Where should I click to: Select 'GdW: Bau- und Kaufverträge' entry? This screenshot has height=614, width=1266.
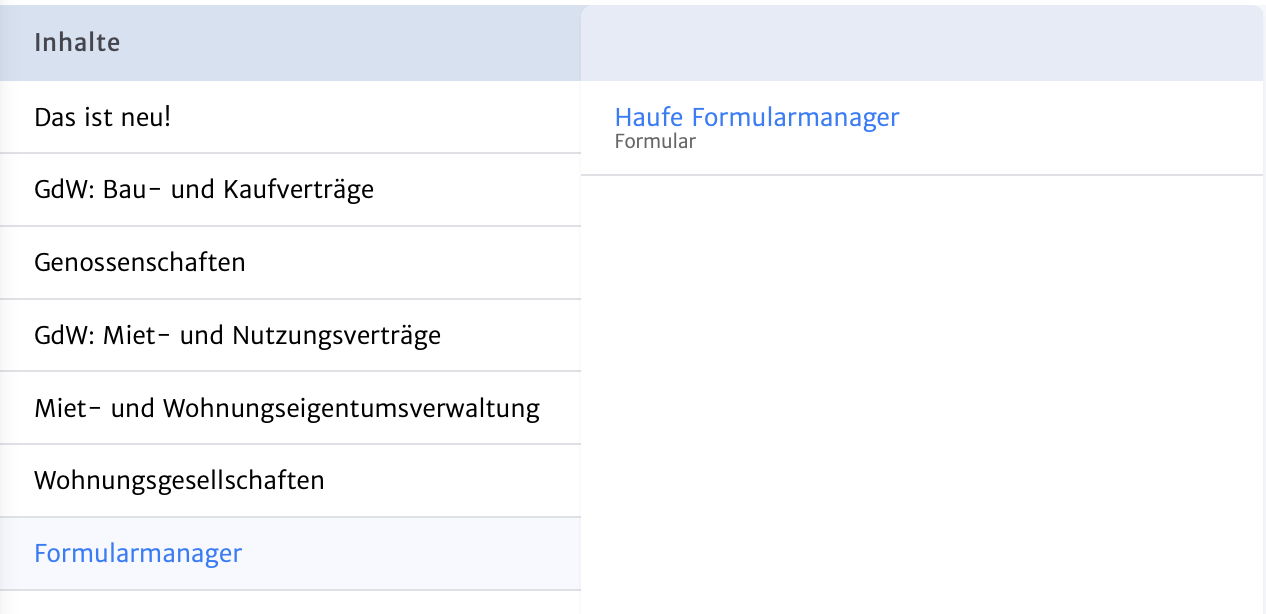tap(204, 189)
